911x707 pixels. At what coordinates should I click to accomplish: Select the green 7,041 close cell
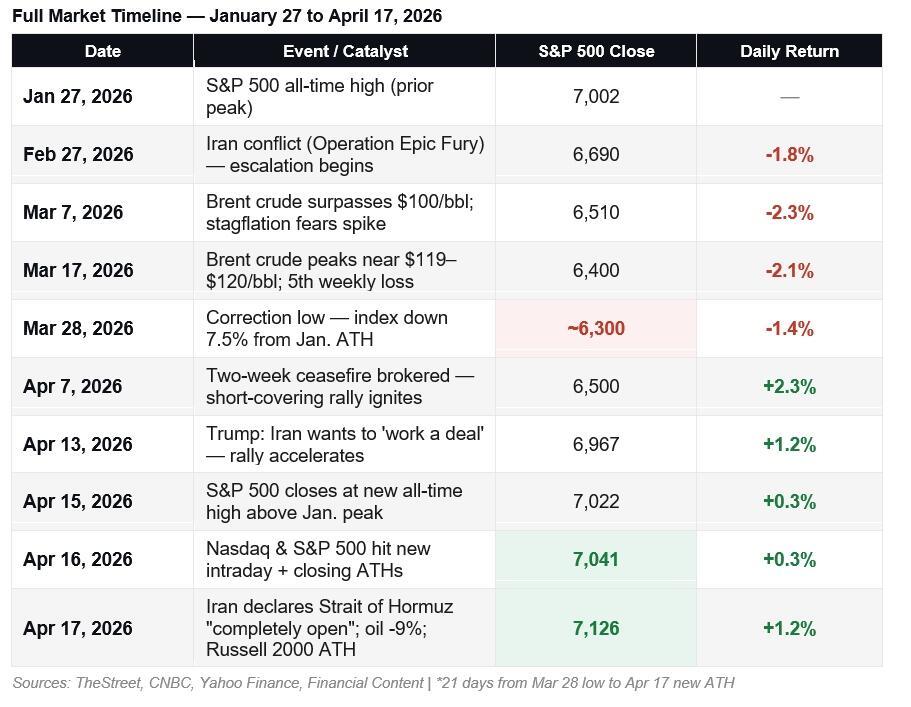596,560
